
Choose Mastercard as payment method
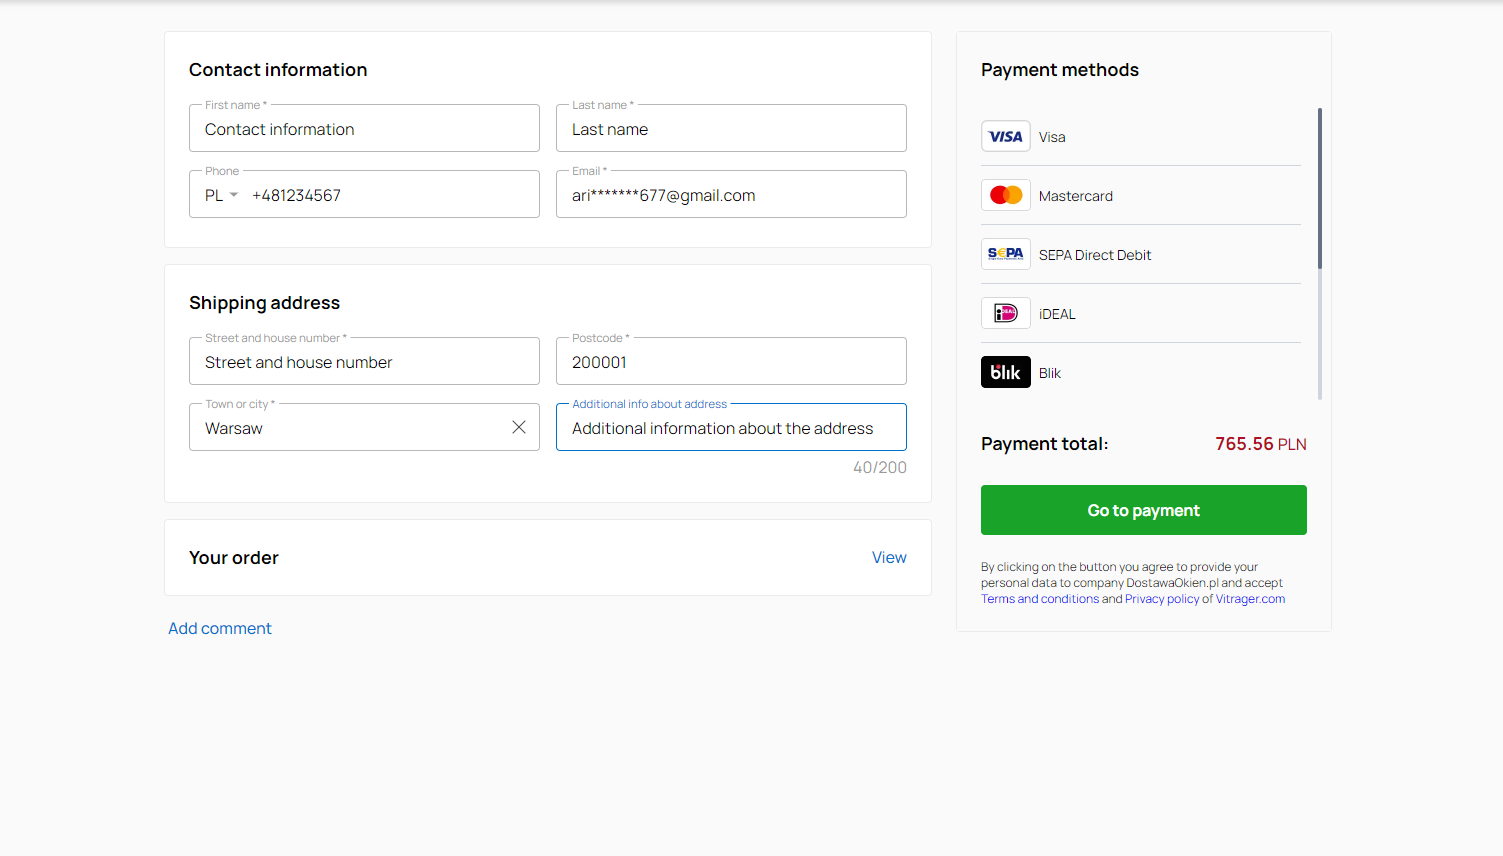pos(1076,196)
